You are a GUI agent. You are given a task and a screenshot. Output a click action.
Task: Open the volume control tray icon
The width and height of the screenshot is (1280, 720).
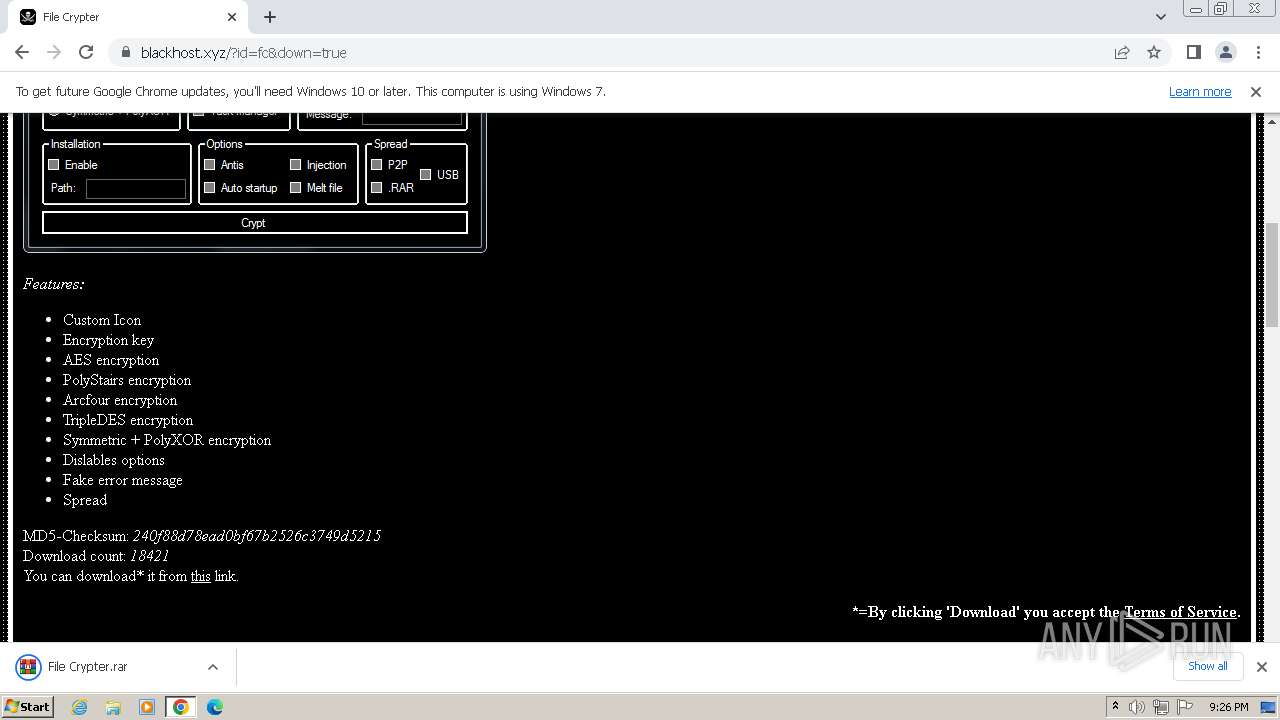point(1137,707)
